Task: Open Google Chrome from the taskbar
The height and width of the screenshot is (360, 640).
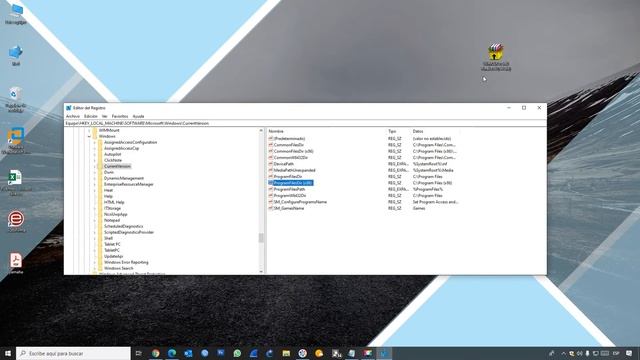Action: (156, 353)
